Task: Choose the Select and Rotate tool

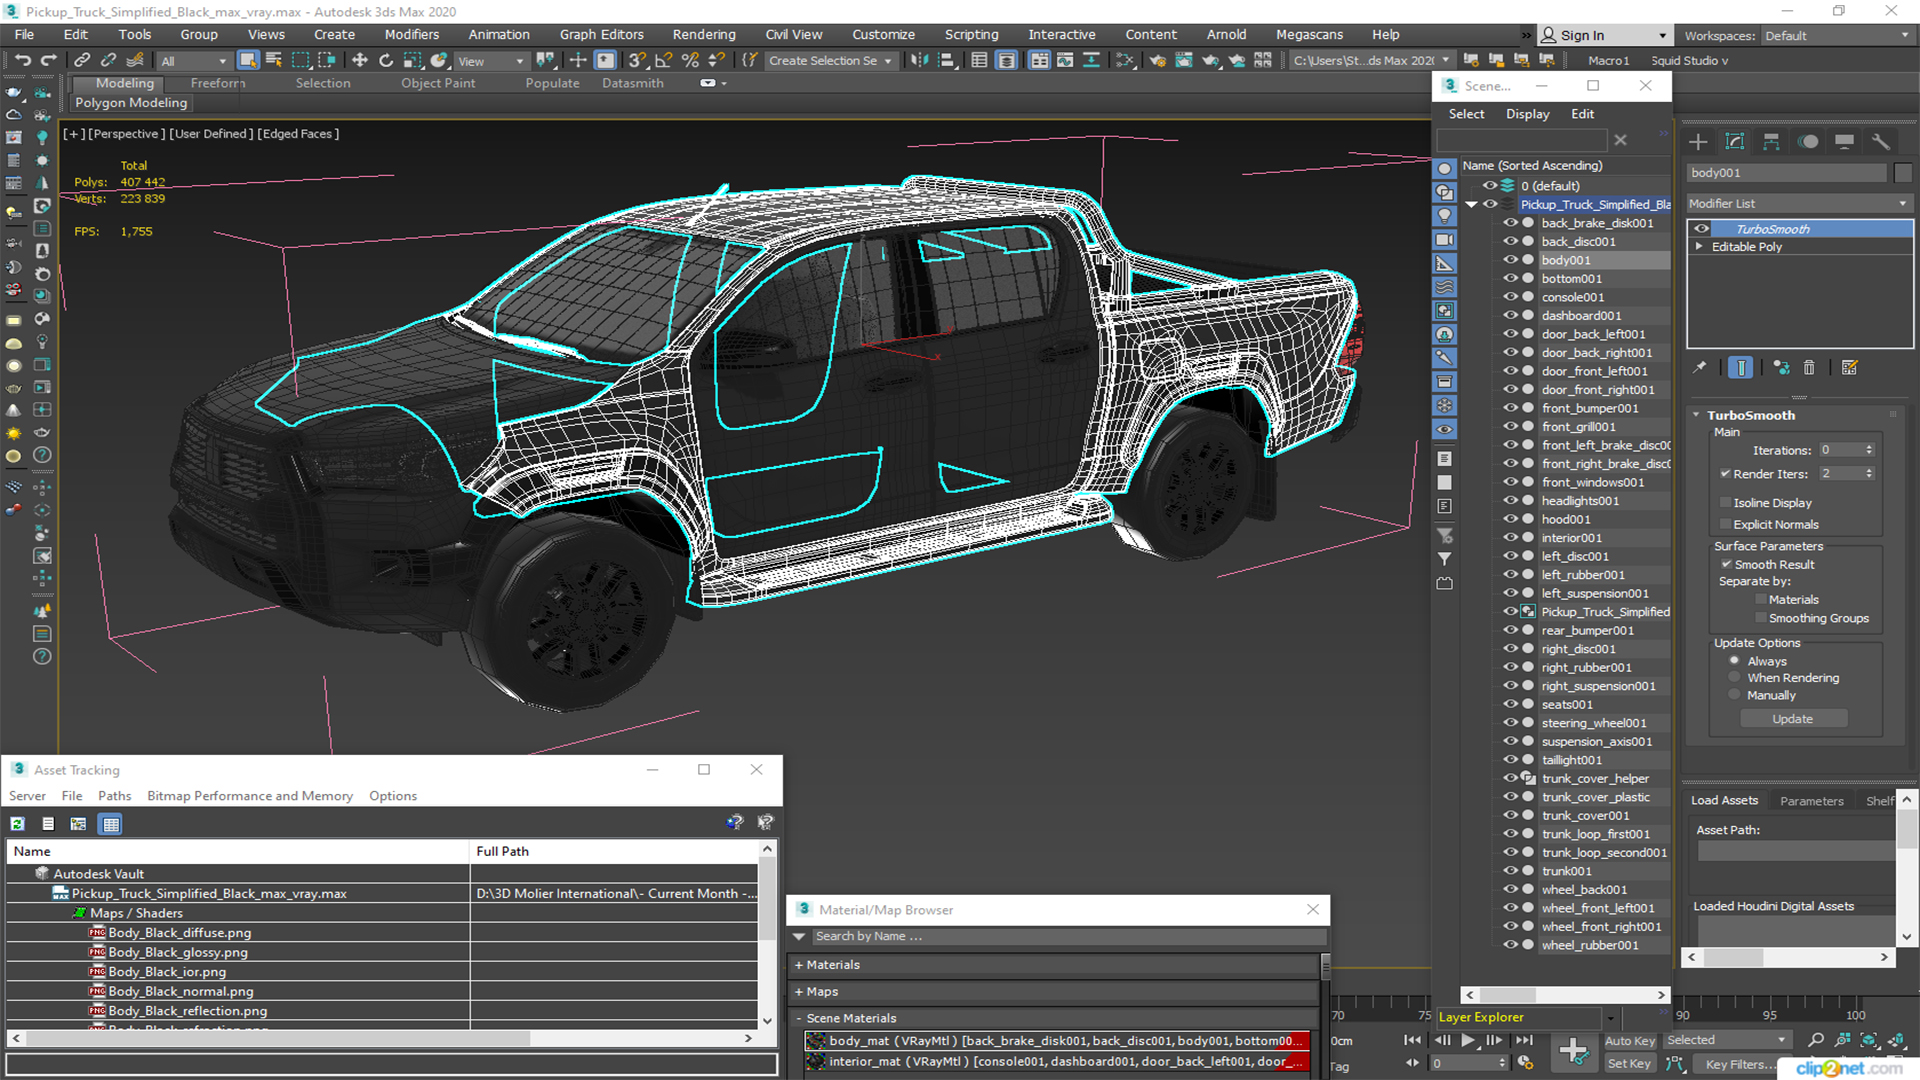Action: 386,61
